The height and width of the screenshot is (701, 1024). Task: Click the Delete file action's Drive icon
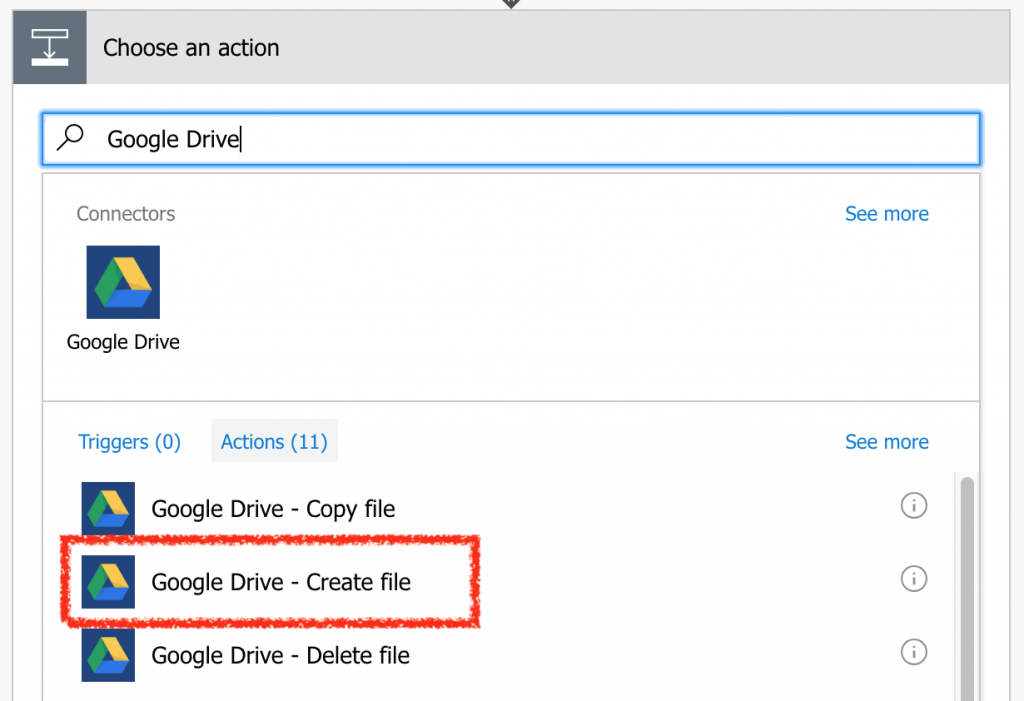point(108,655)
